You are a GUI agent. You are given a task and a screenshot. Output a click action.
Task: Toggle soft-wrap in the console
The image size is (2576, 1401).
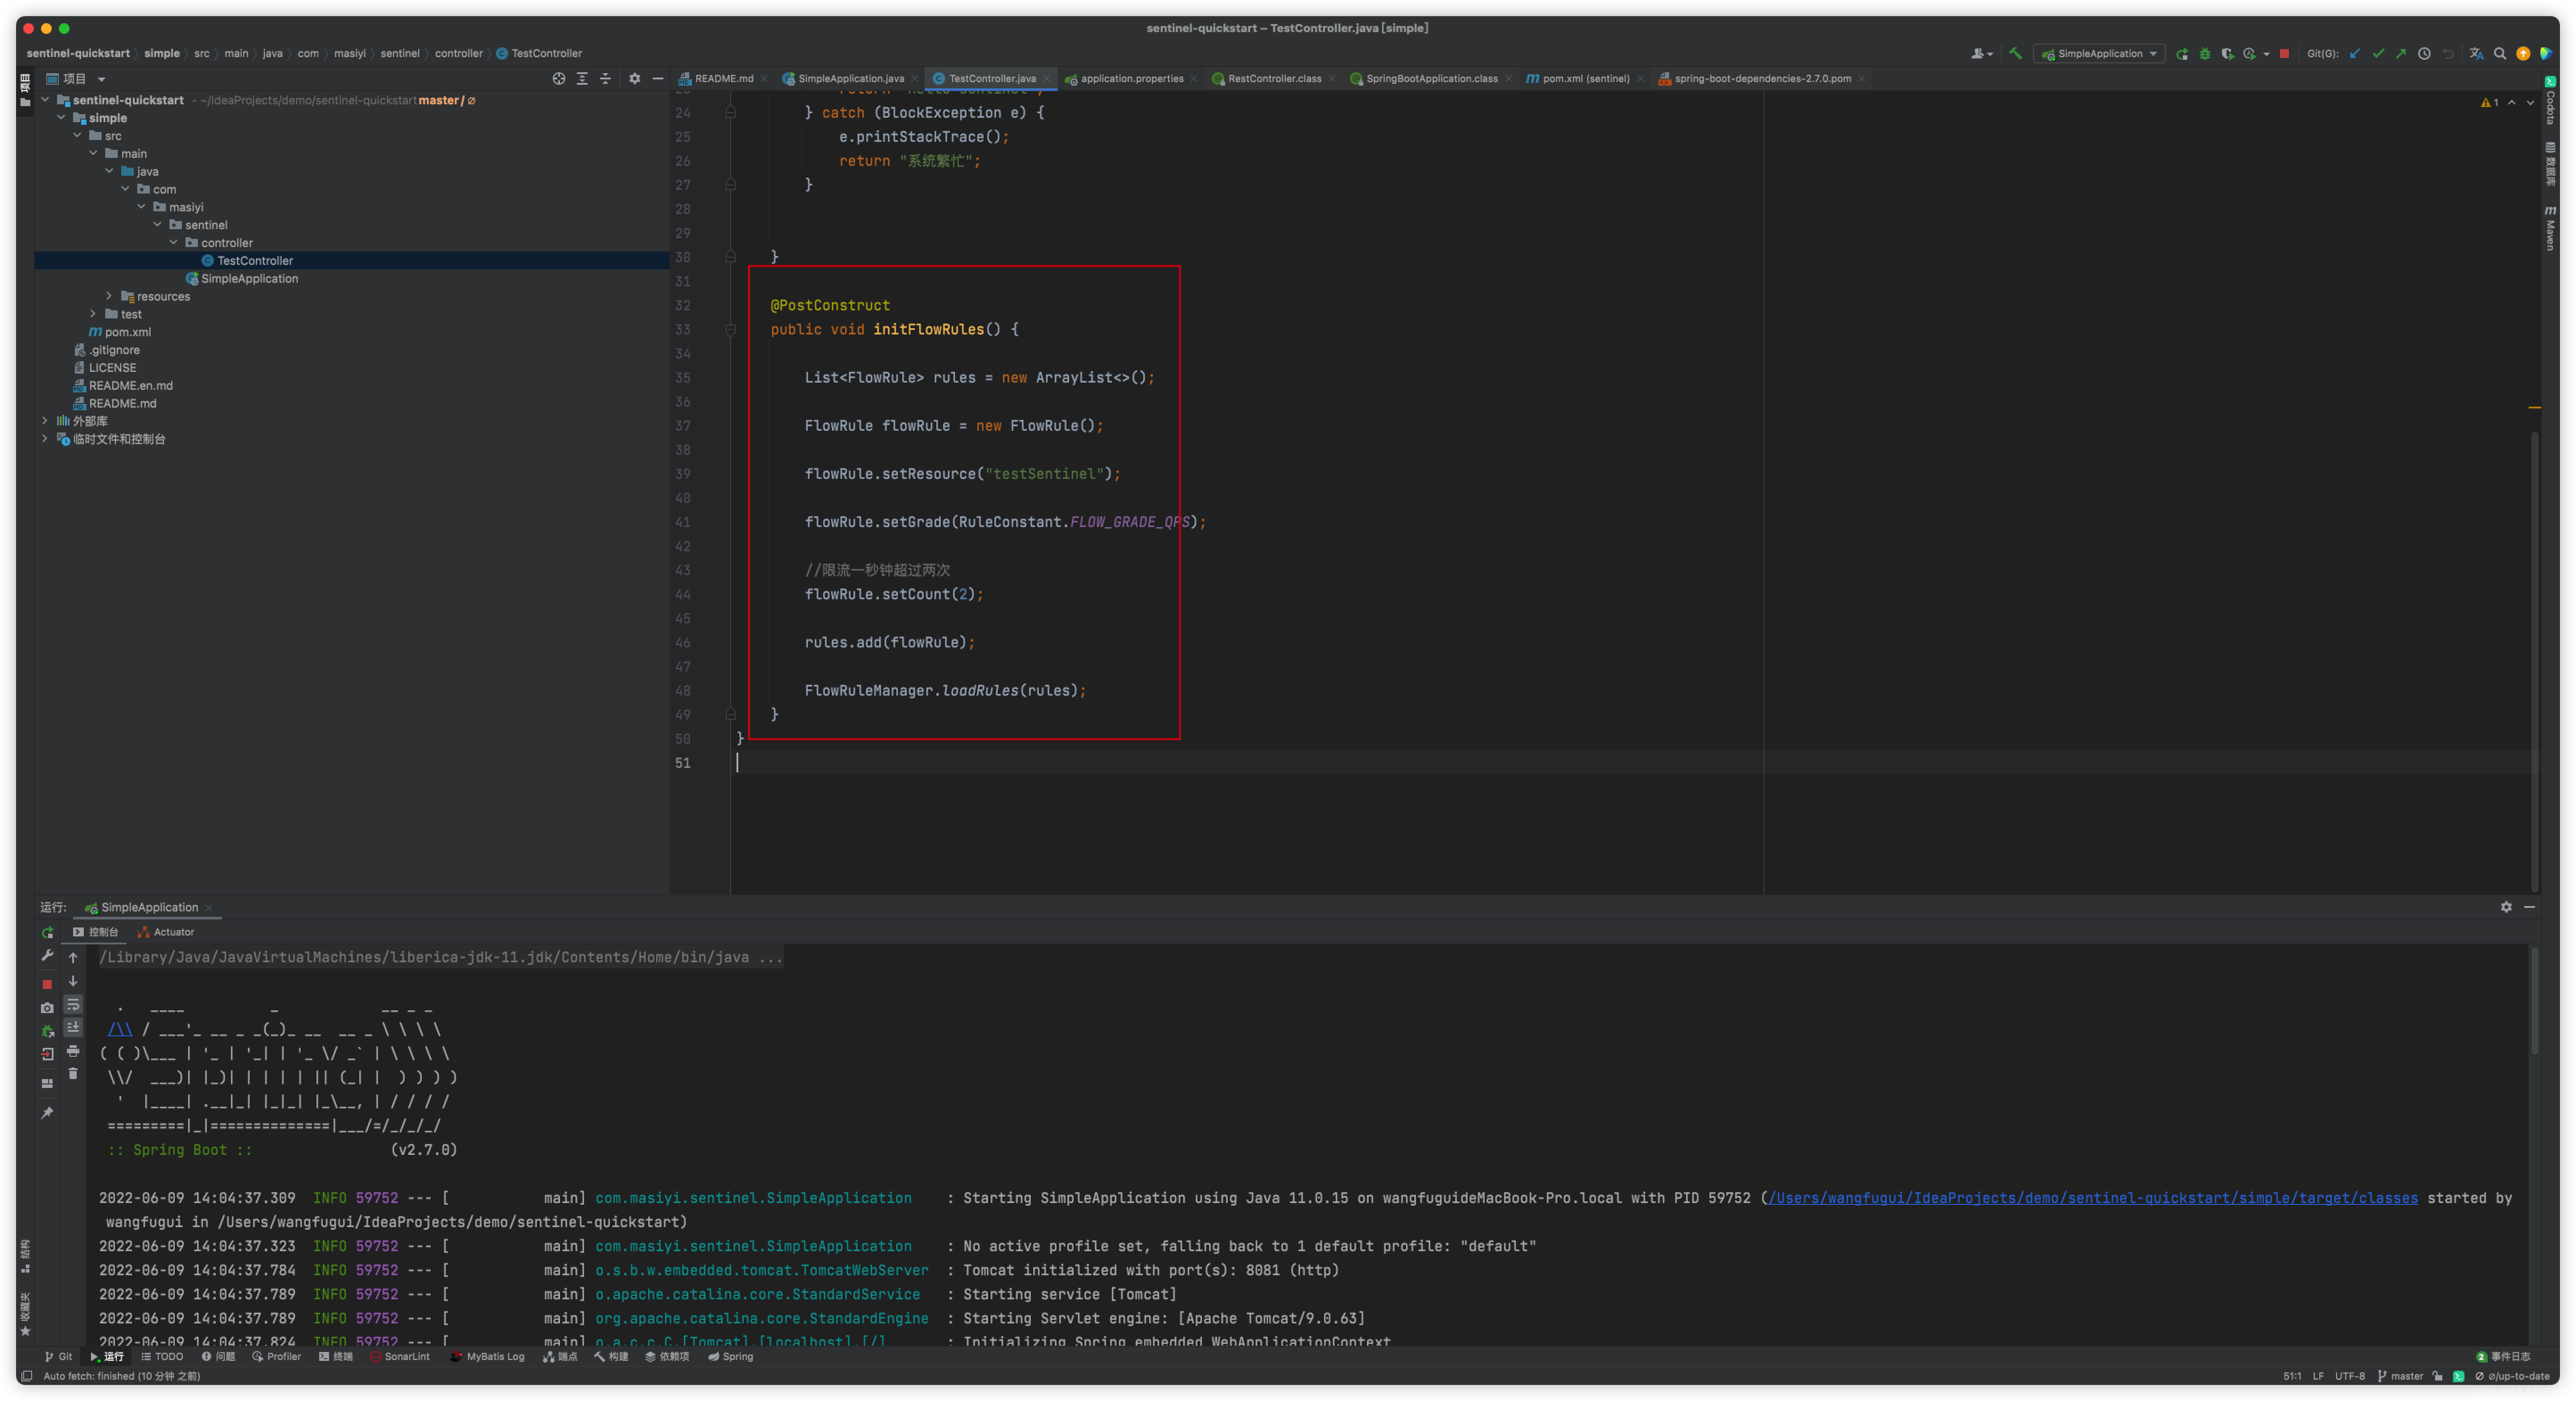coord(73,1005)
